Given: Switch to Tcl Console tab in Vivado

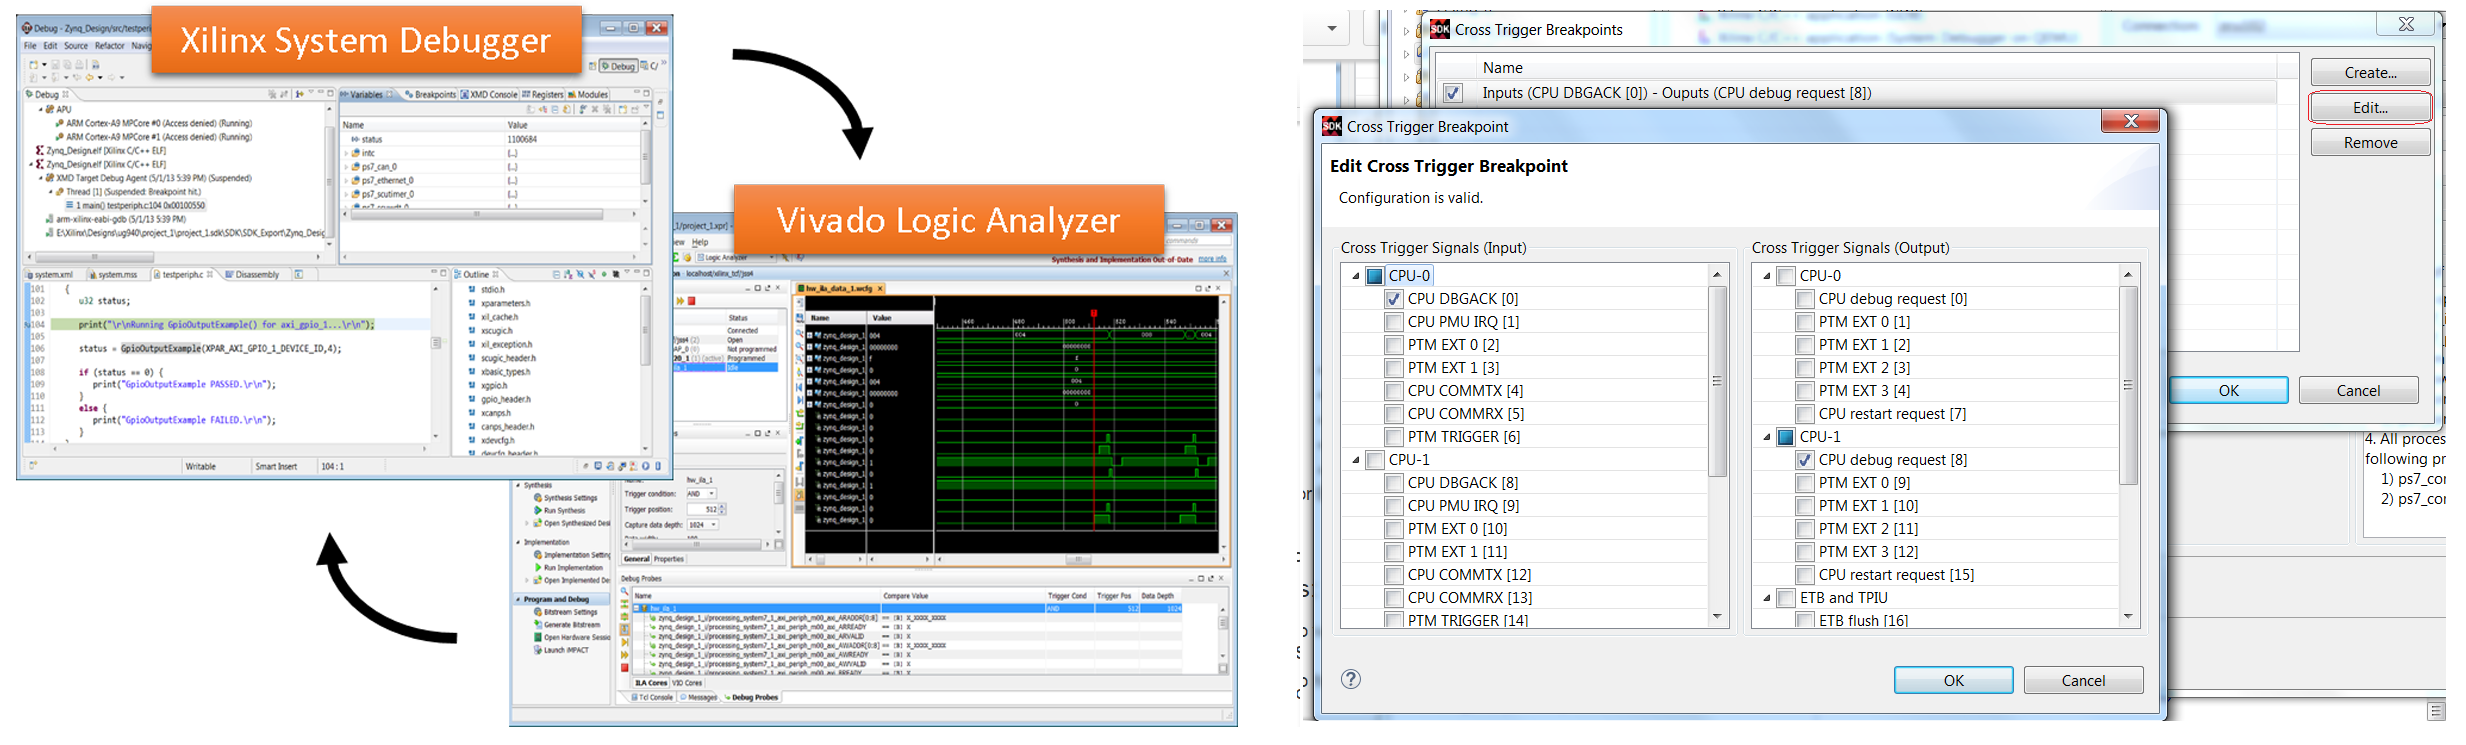Looking at the screenshot, I should pyautogui.click(x=653, y=697).
